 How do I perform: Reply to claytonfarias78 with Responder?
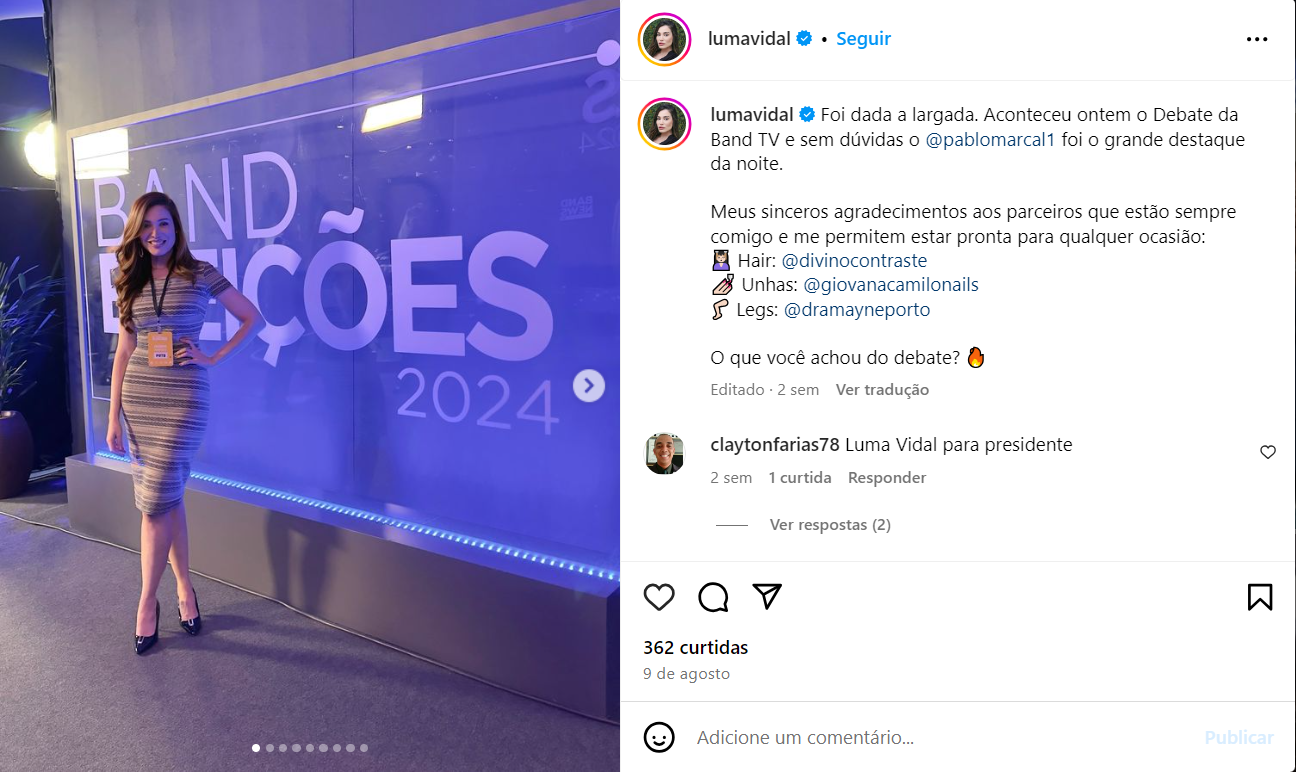(887, 478)
